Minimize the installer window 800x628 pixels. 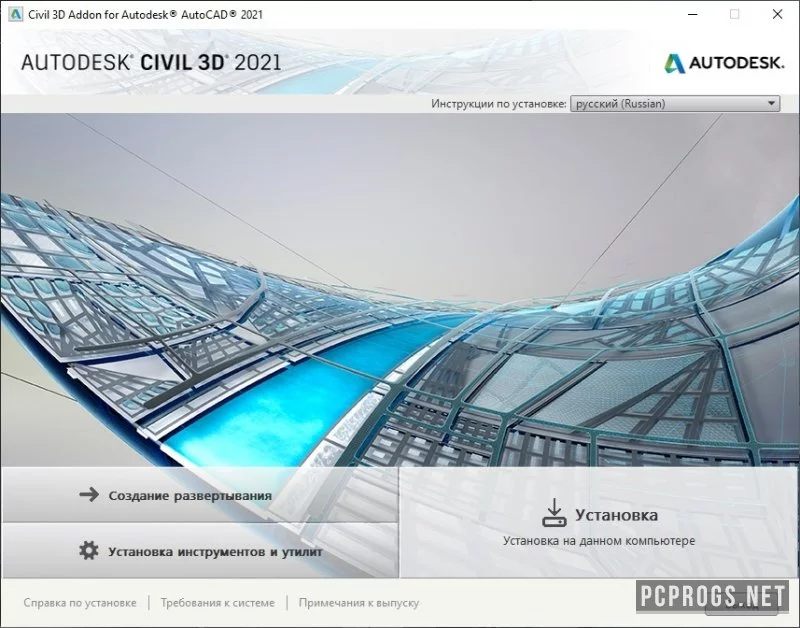[x=692, y=14]
